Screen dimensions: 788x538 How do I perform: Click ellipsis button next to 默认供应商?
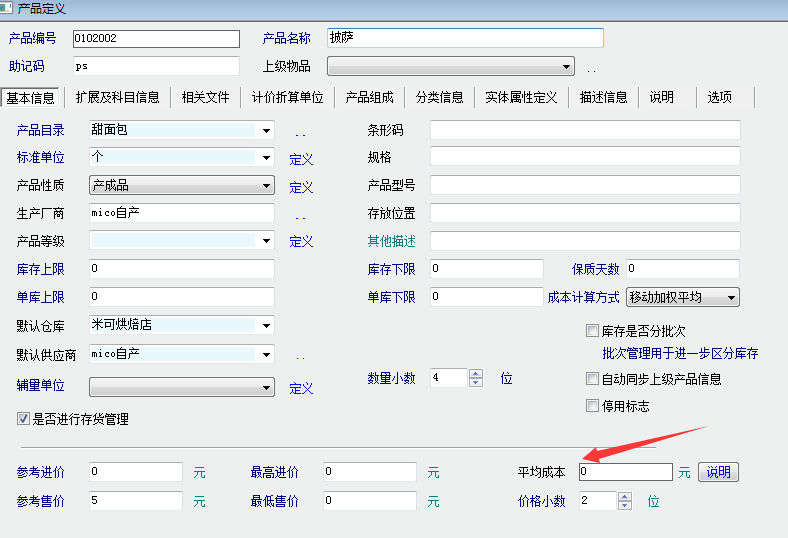300,355
